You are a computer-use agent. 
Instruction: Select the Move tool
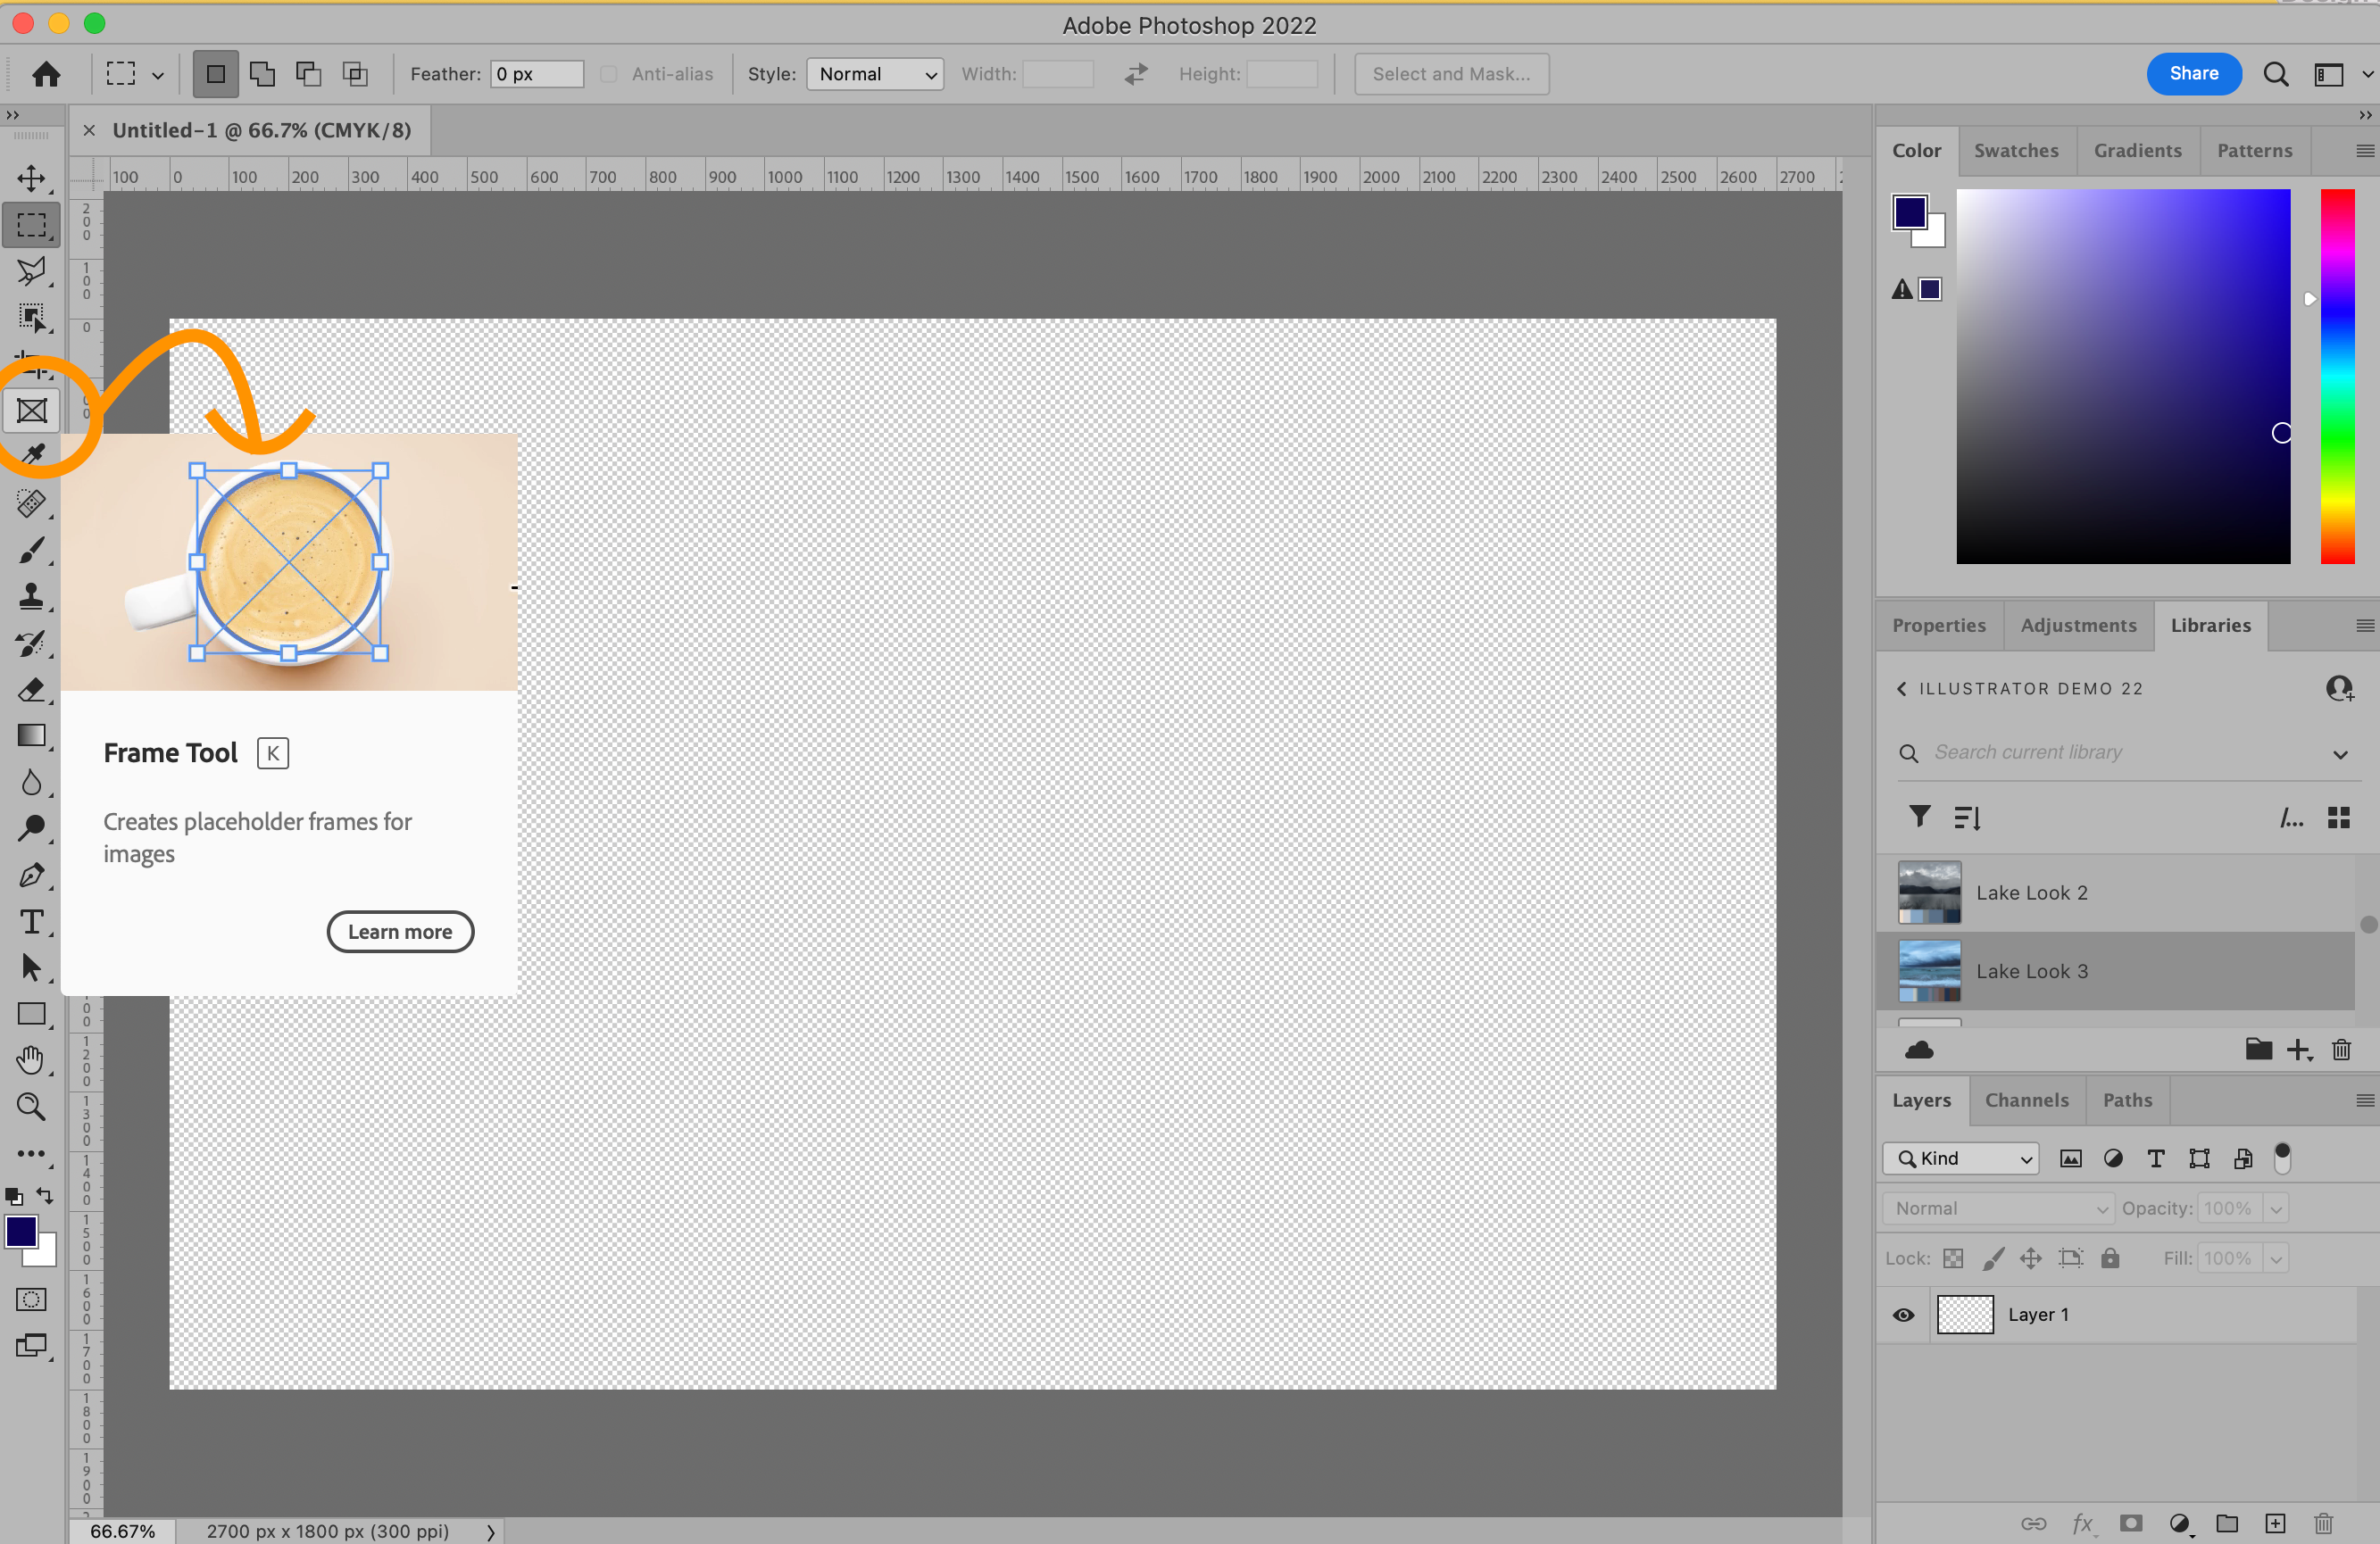[31, 178]
